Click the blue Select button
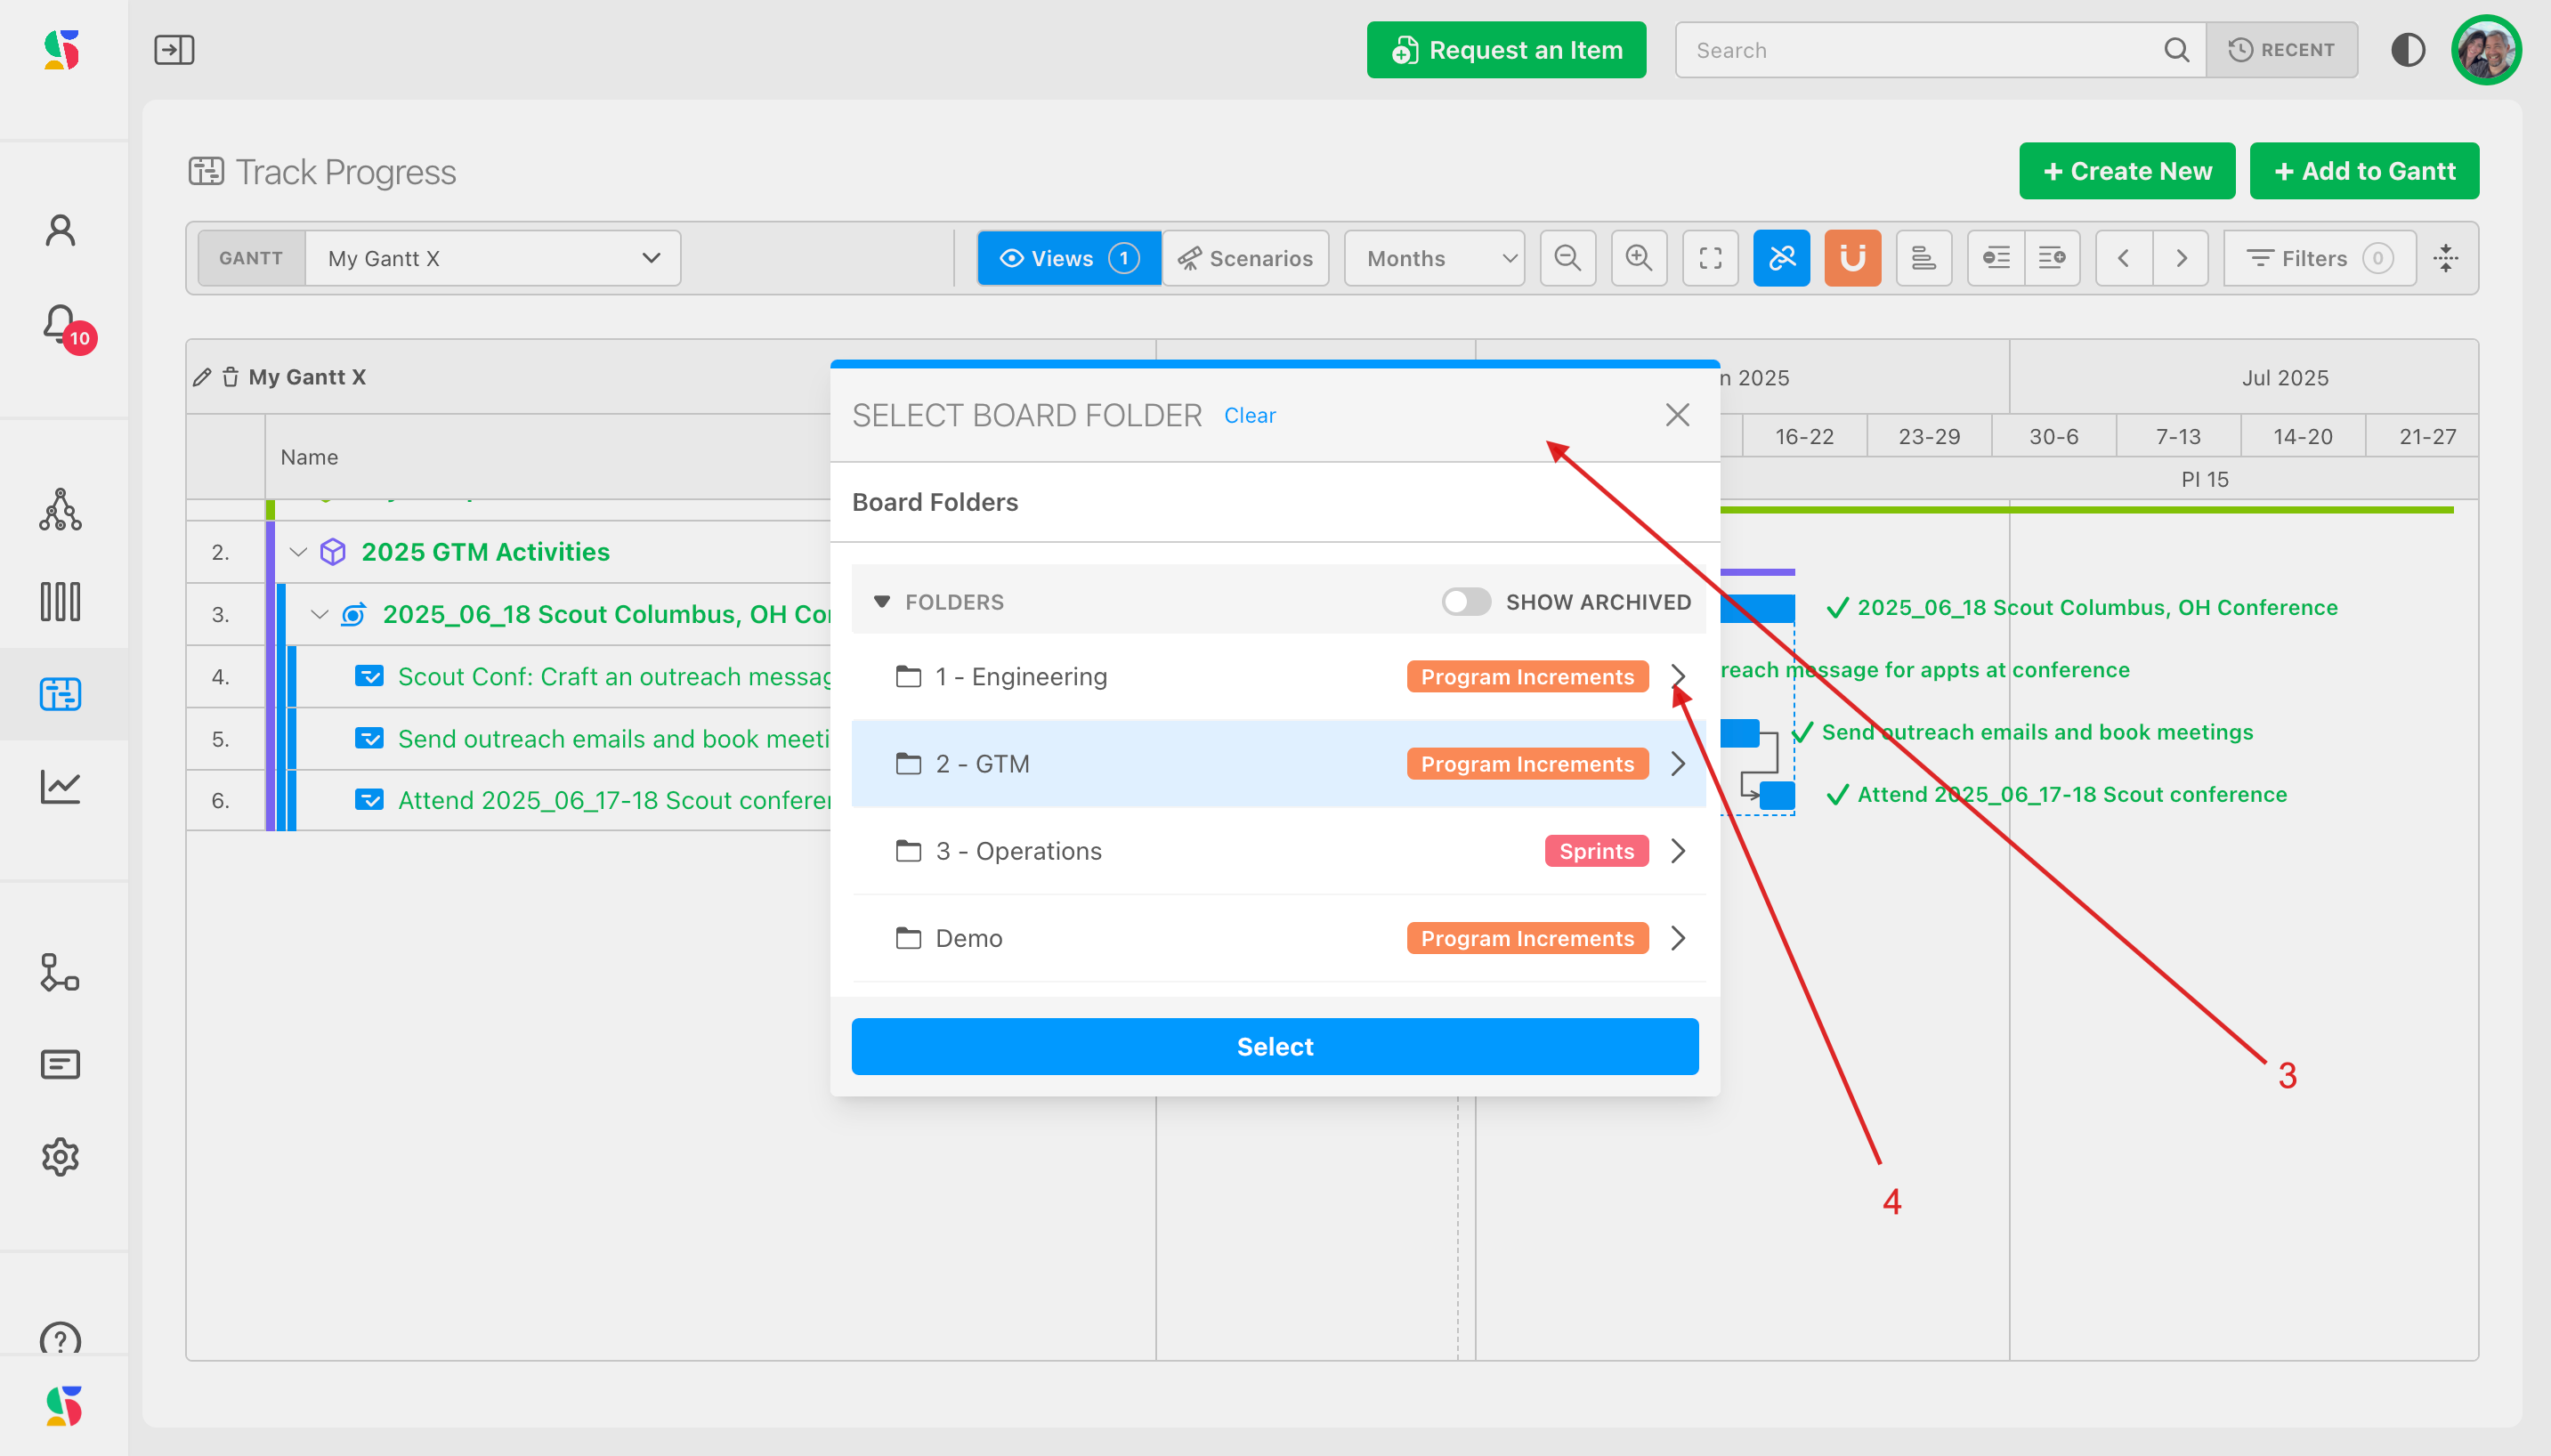Image resolution: width=2551 pixels, height=1456 pixels. [x=1274, y=1046]
